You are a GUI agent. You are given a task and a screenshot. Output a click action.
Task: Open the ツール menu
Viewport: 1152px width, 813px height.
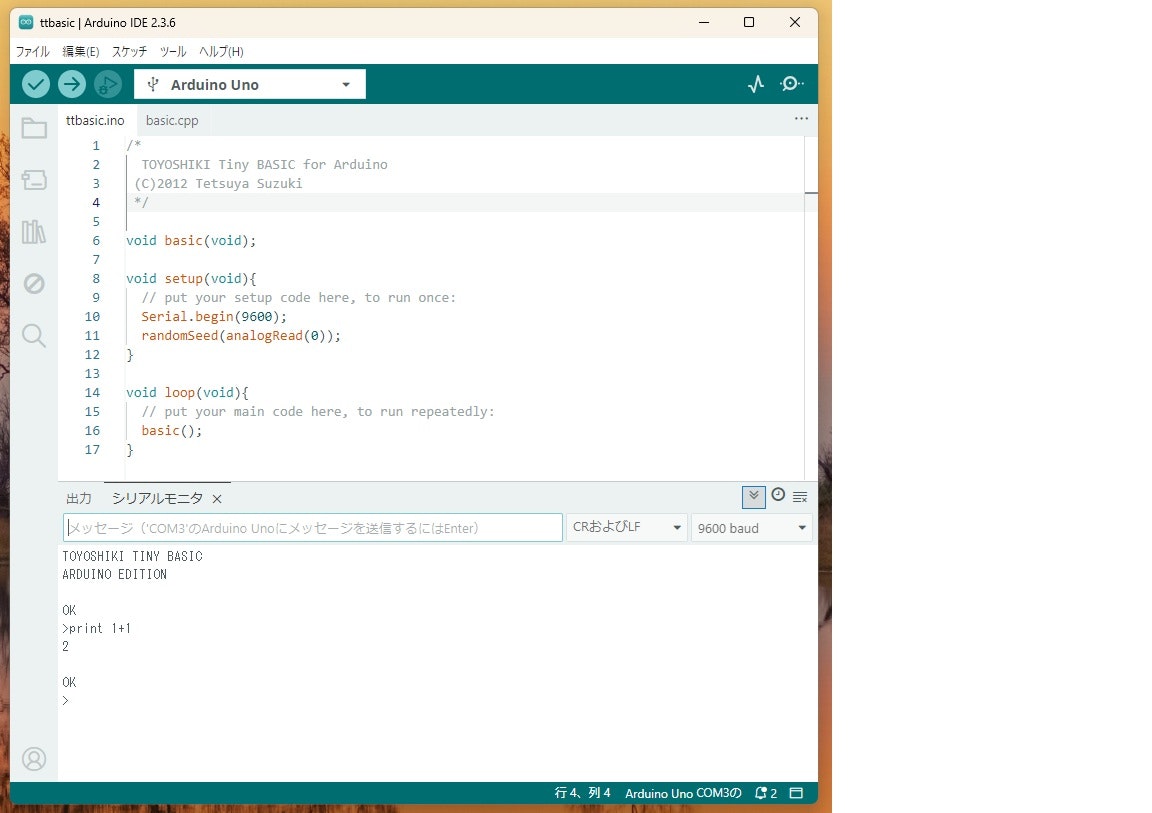pos(173,51)
